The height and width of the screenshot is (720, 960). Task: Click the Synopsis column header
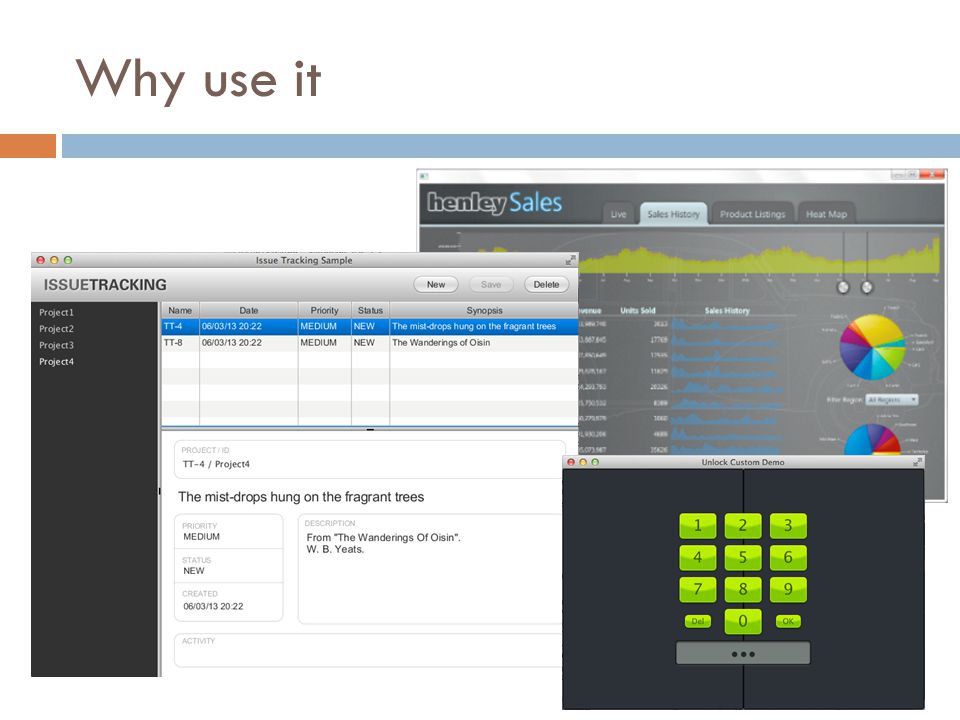pyautogui.click(x=484, y=310)
